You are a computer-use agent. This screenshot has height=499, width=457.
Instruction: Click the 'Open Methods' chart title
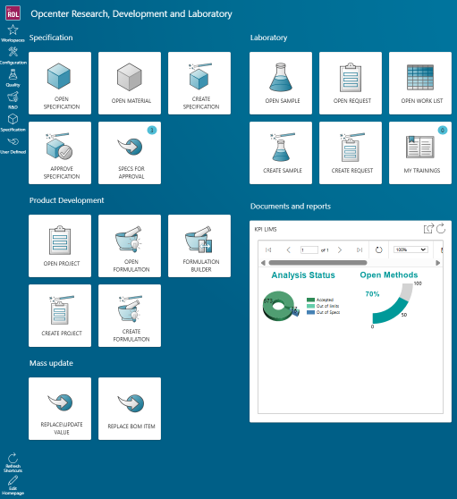click(389, 275)
